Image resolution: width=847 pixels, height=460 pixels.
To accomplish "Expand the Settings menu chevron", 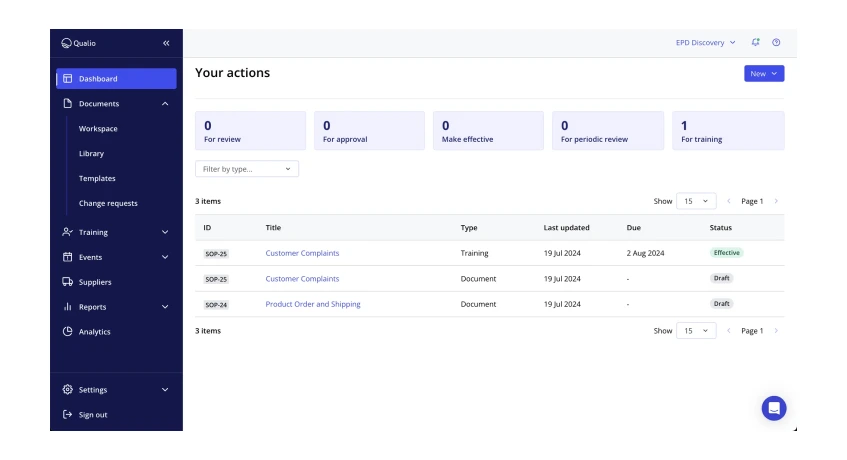I will point(165,389).
